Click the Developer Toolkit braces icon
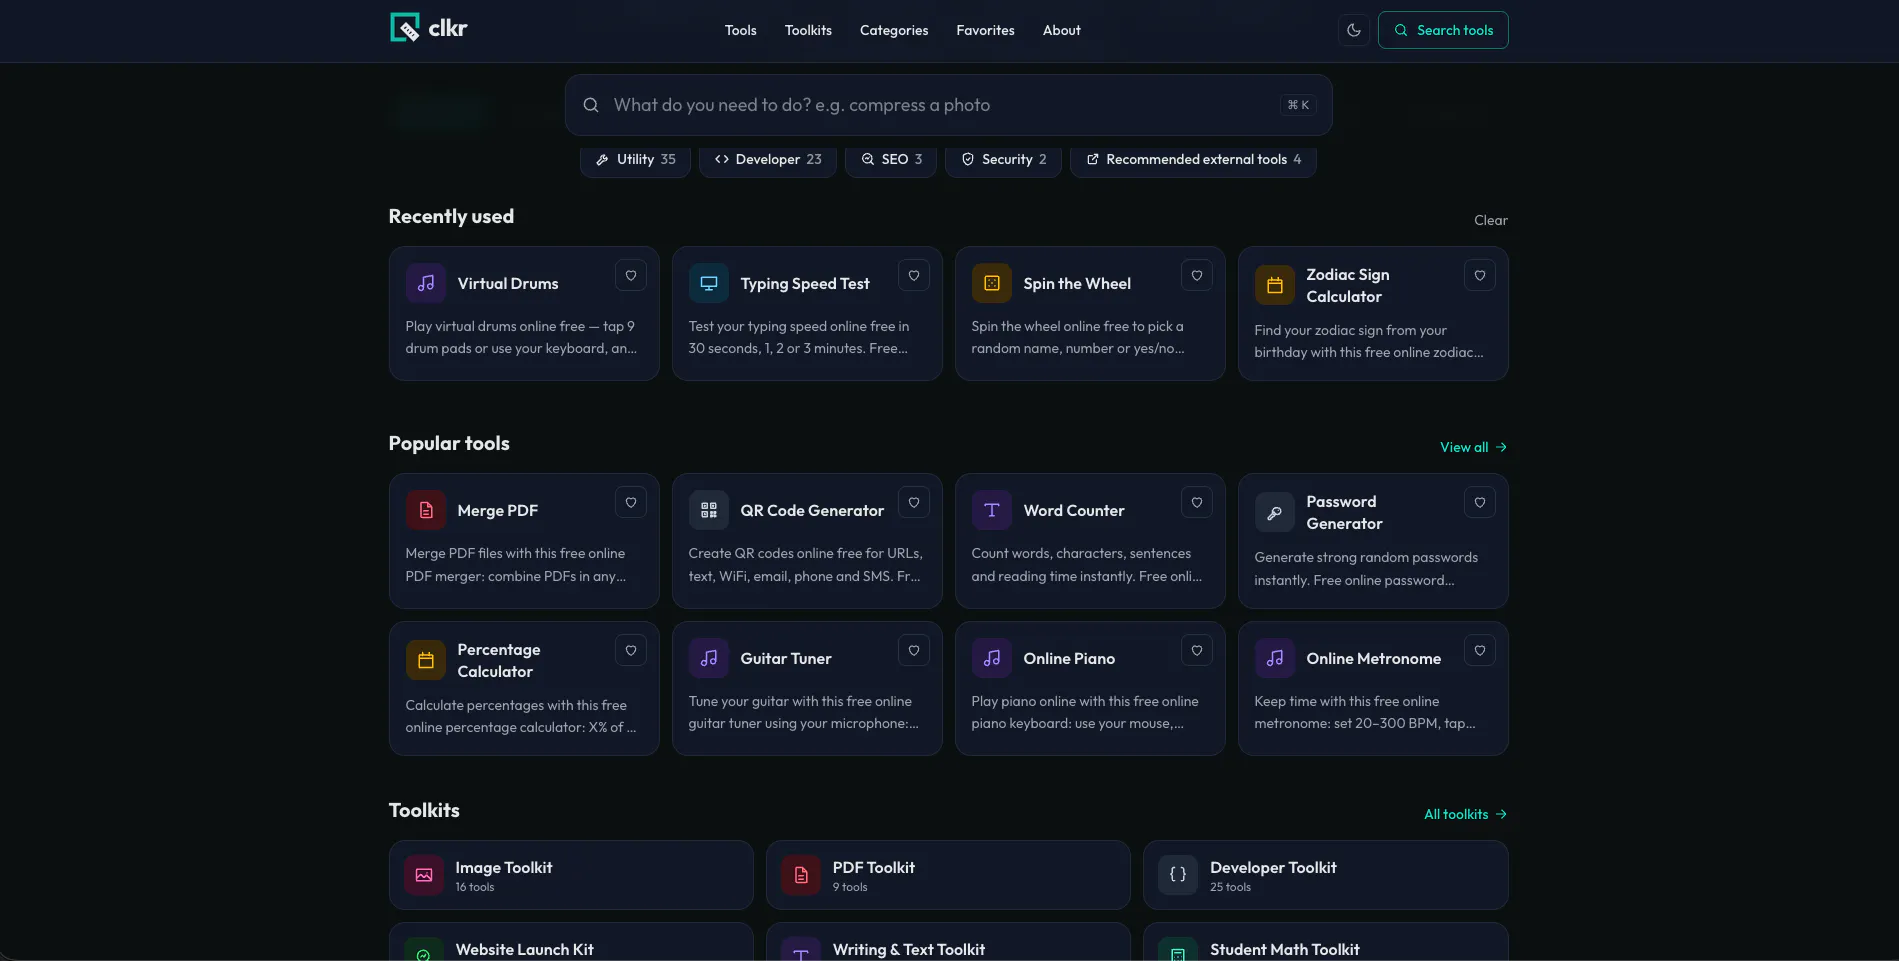This screenshot has width=1899, height=961. tap(1178, 875)
